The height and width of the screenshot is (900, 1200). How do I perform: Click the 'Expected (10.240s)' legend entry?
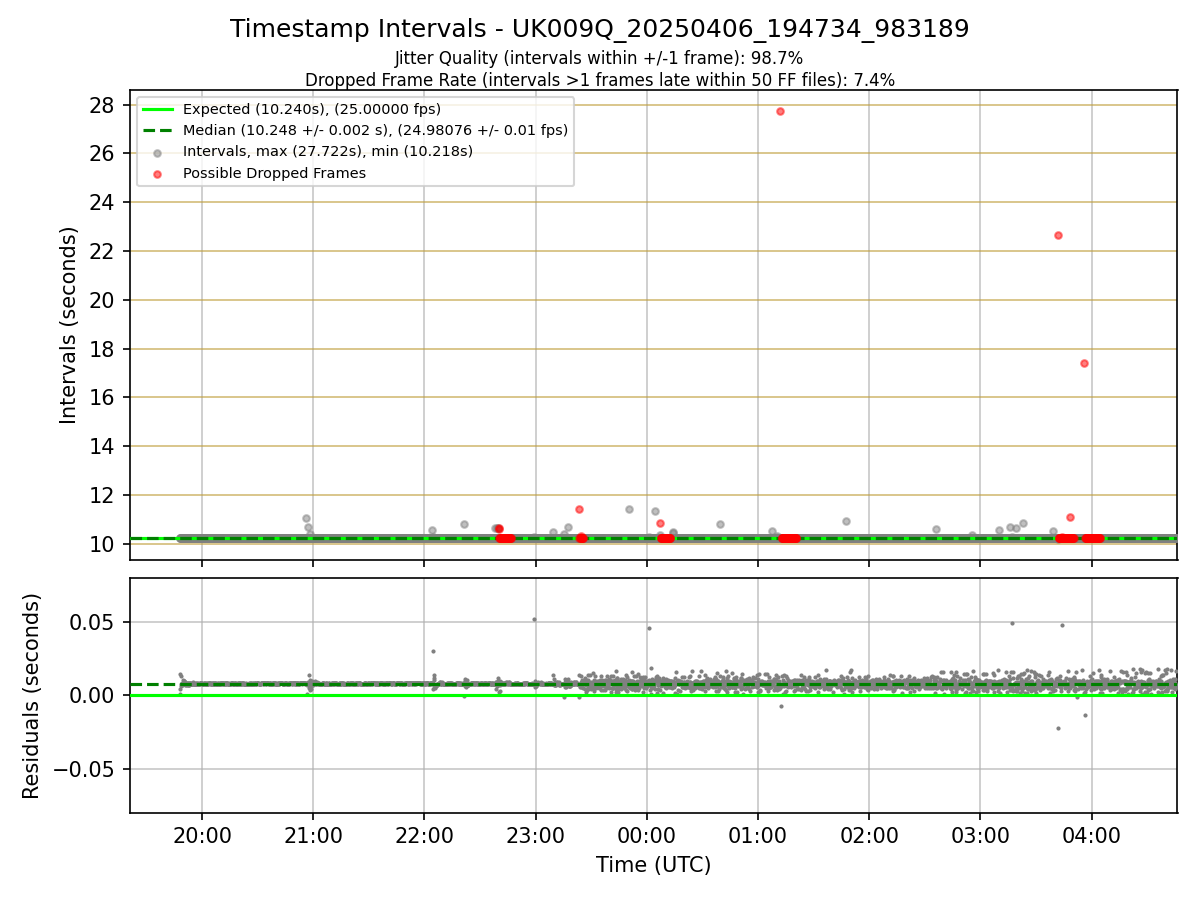(312, 109)
